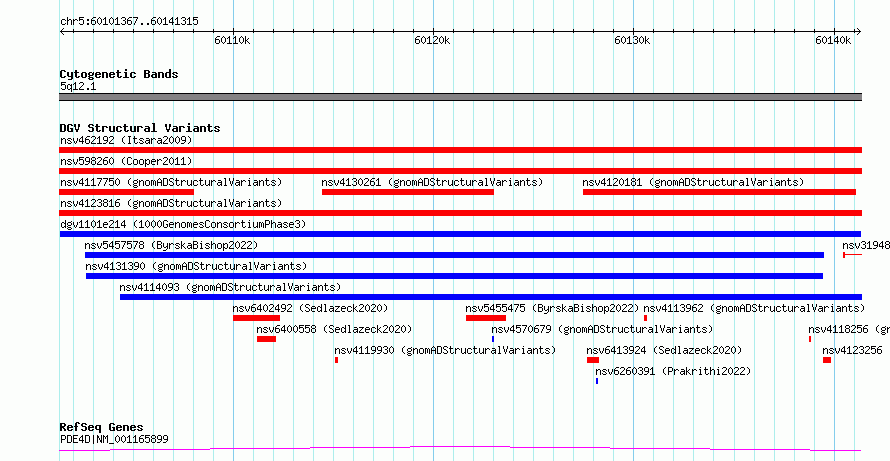890x461 pixels.
Task: Click the small nsv4118256 red marker
Action: tap(810, 339)
